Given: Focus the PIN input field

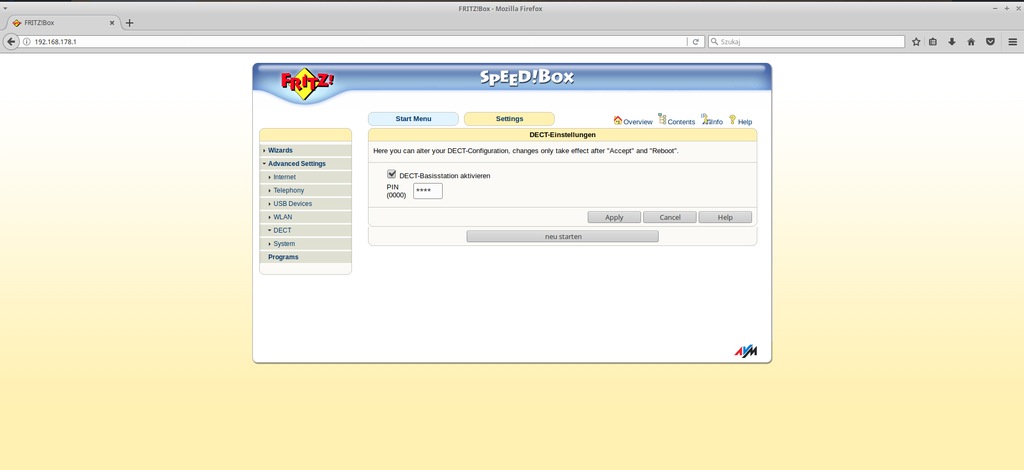Looking at the screenshot, I should pos(428,191).
